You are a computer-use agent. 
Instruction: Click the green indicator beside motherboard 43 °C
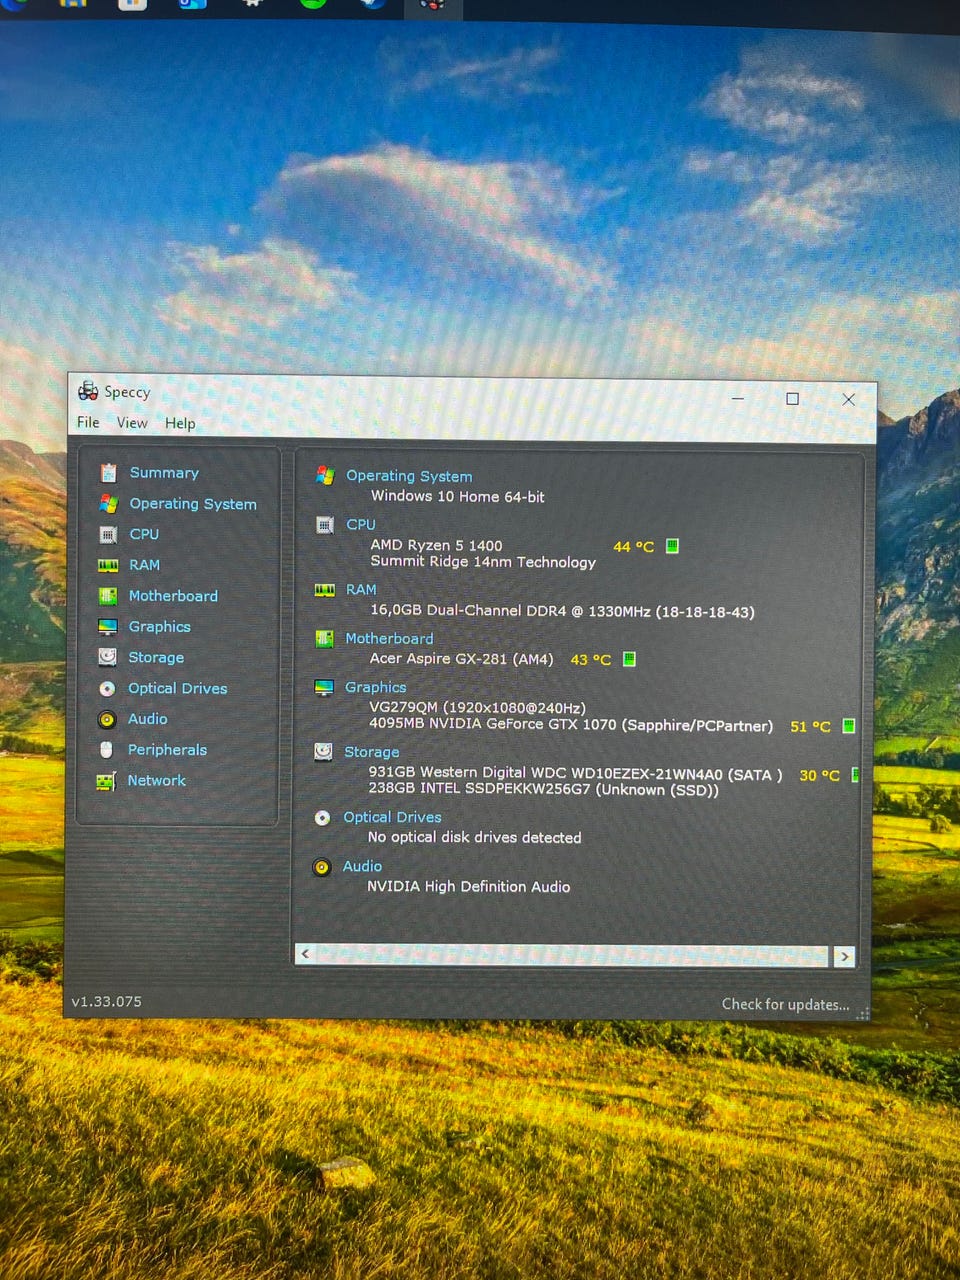629,659
